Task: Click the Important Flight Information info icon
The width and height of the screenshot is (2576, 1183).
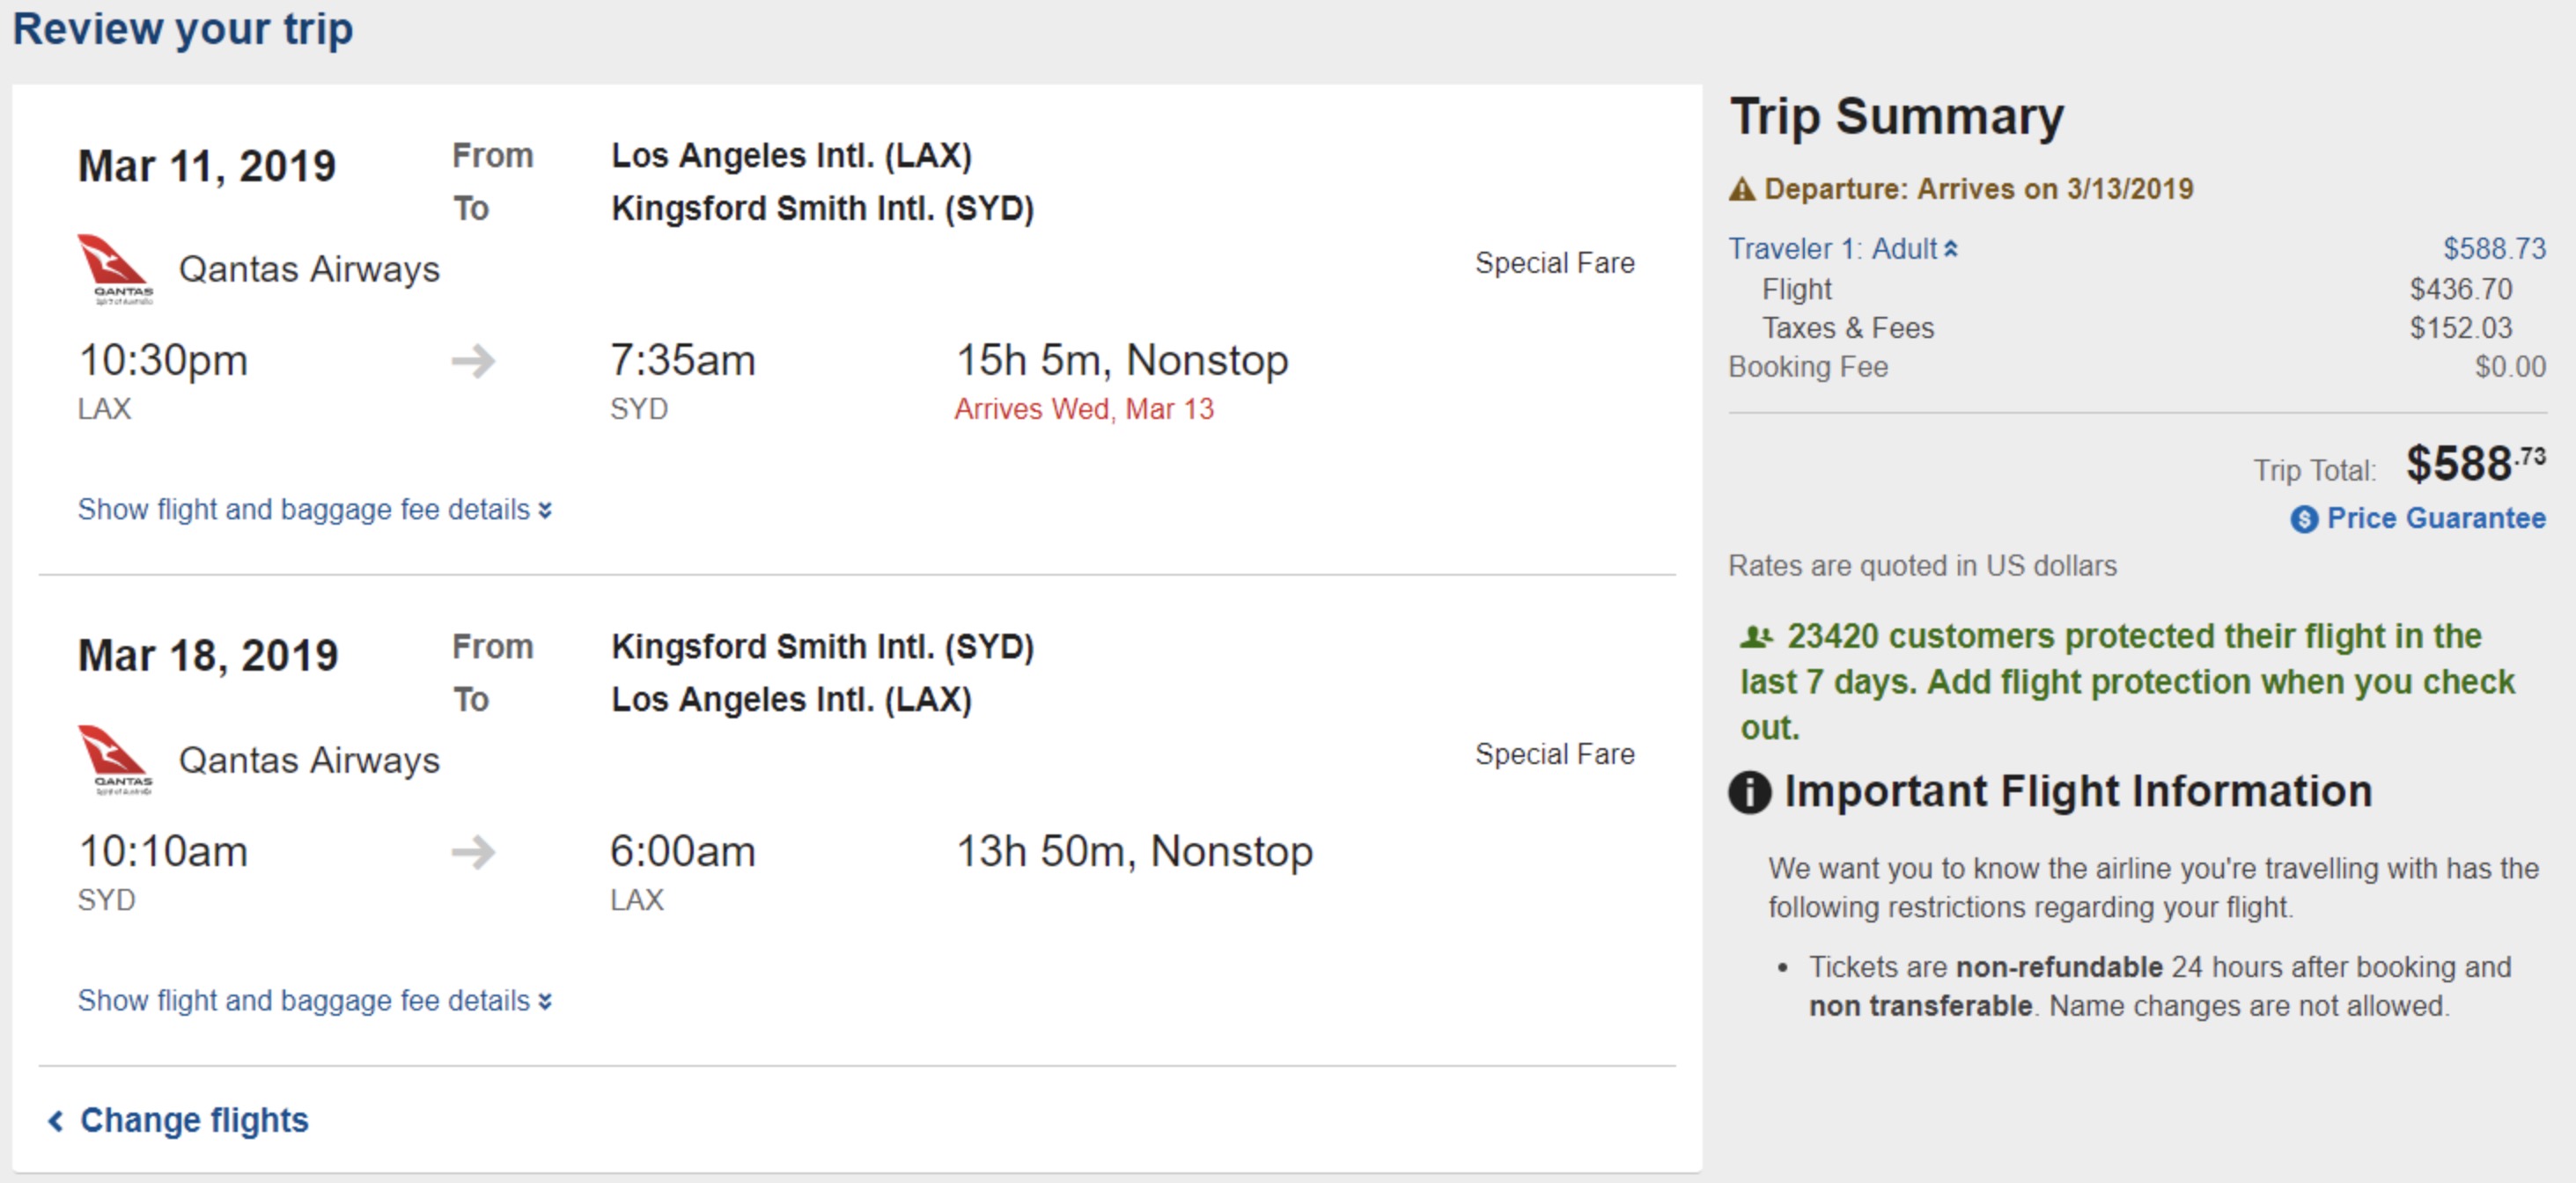Action: [1749, 792]
